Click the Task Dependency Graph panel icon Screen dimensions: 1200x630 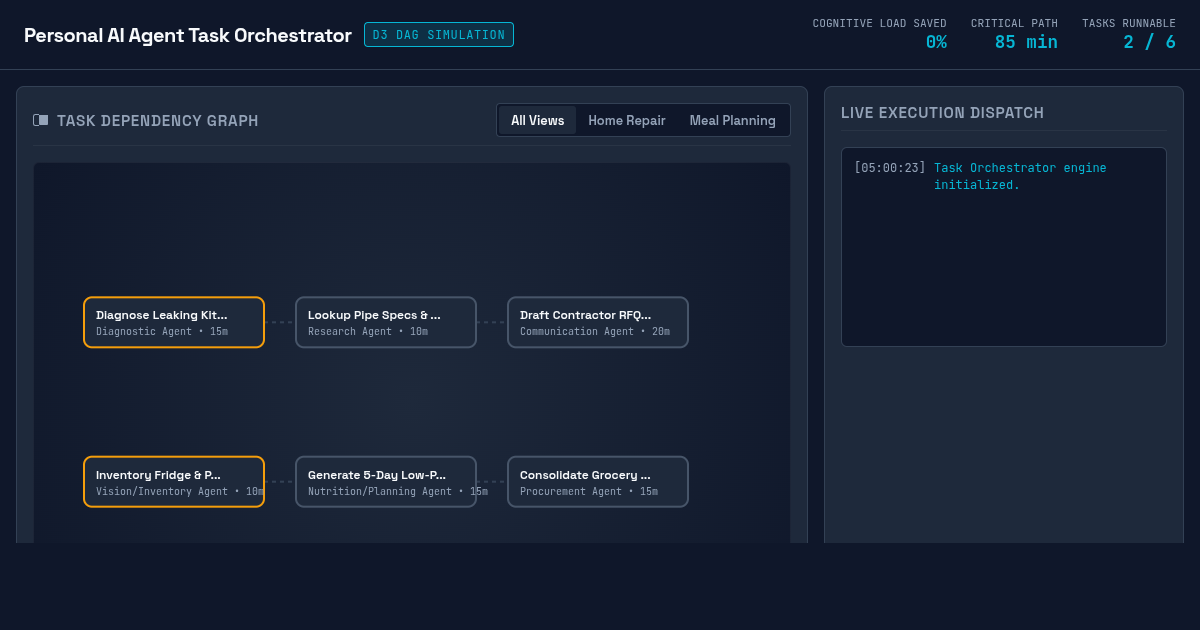(x=40, y=120)
